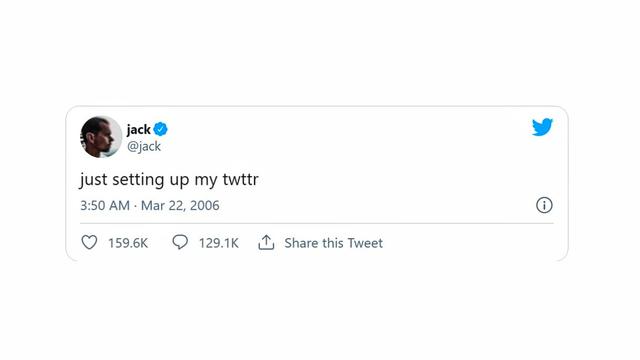Click the reply speech bubble icon

[180, 242]
